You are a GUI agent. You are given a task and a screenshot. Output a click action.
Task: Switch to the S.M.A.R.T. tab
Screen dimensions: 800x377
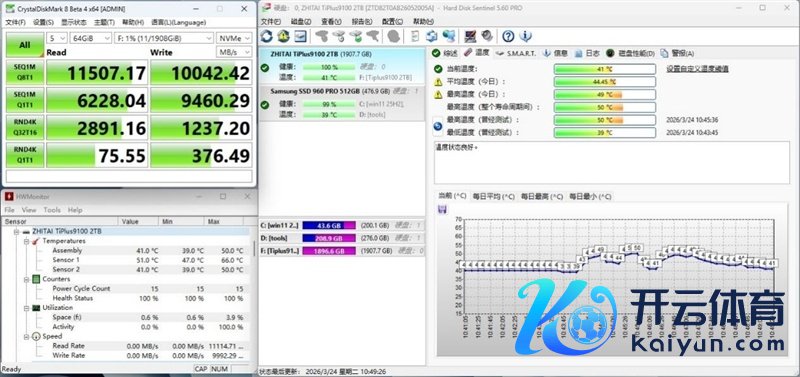point(516,53)
